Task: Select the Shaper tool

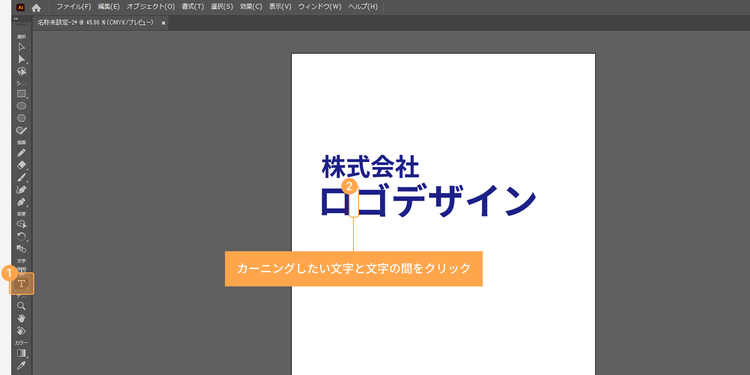Action: [x=21, y=130]
